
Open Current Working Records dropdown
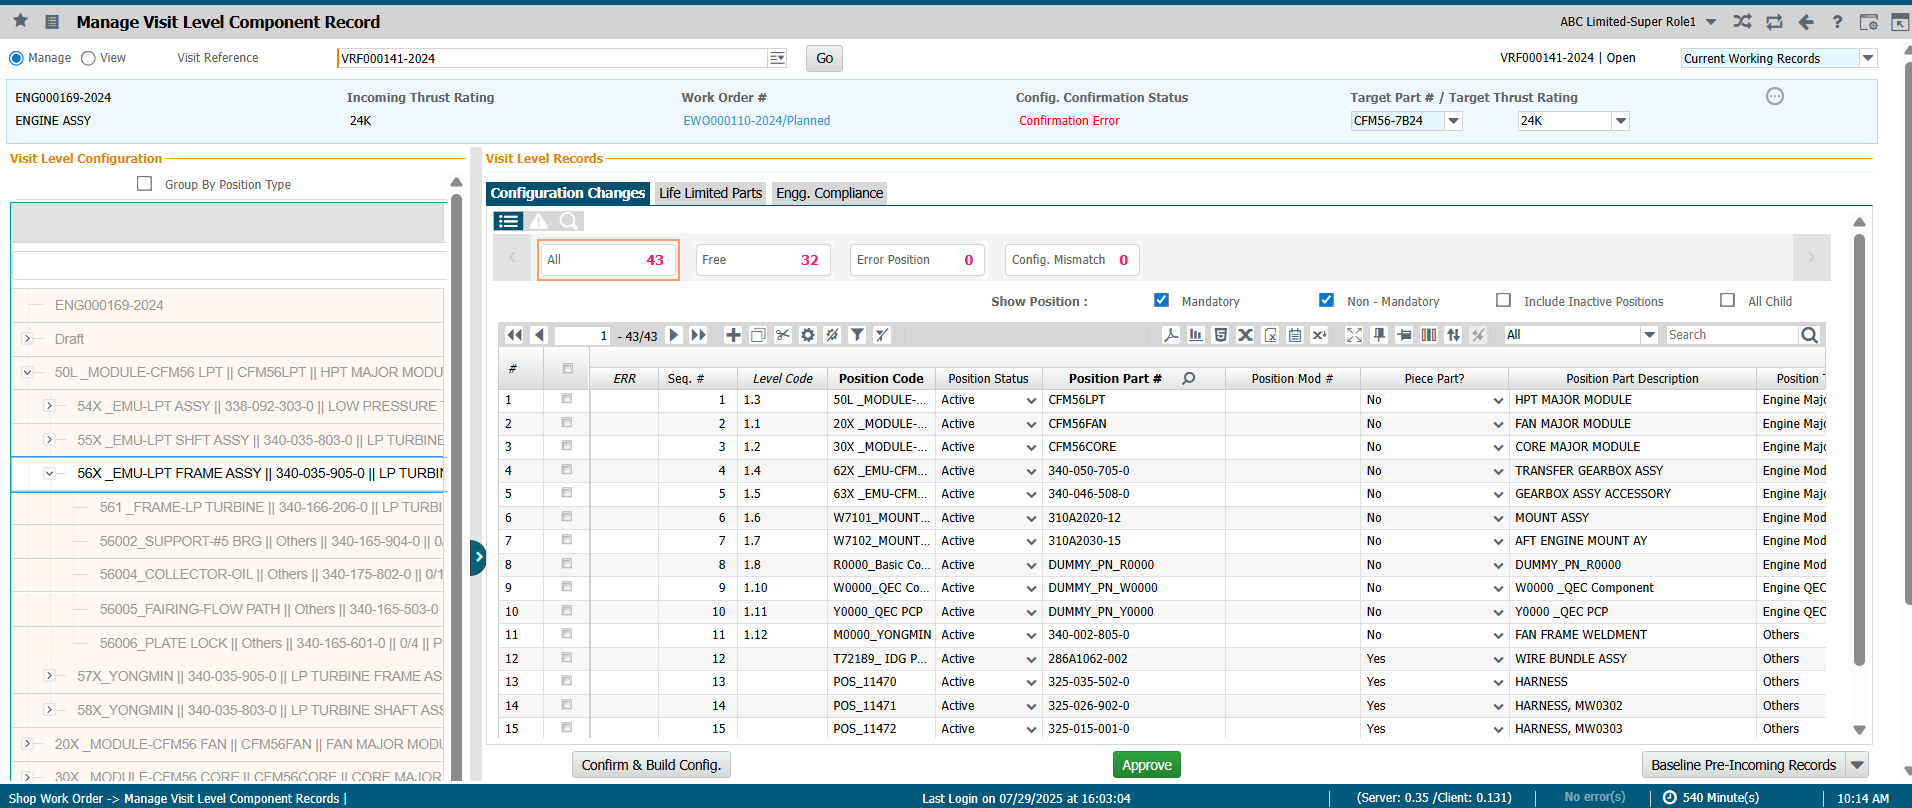[1867, 58]
